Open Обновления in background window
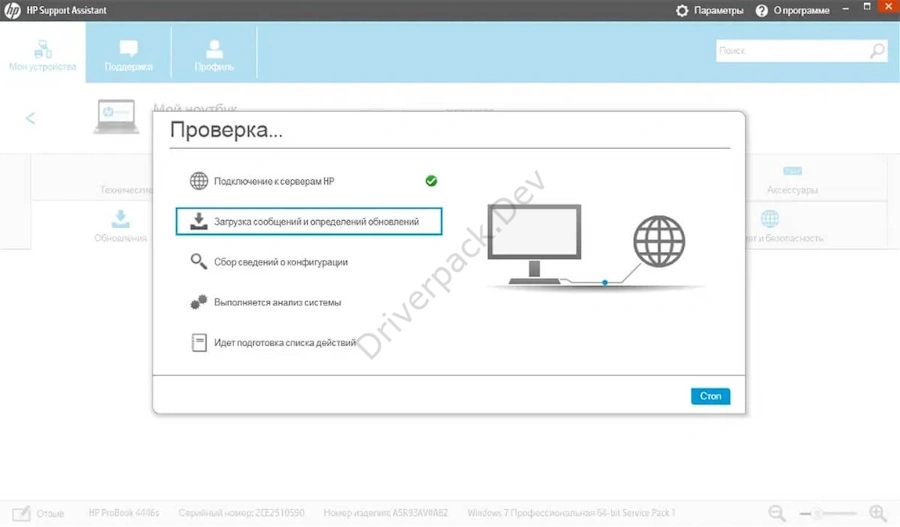This screenshot has width=900, height=527. click(x=121, y=226)
